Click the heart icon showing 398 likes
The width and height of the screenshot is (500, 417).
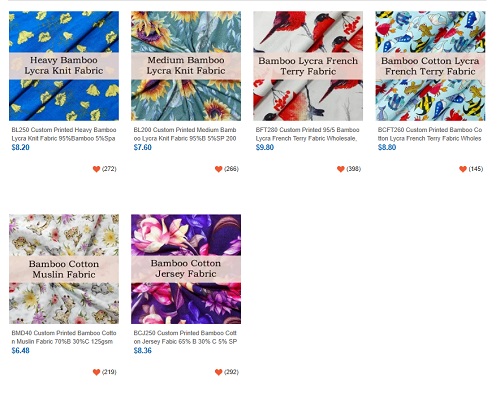click(x=341, y=169)
